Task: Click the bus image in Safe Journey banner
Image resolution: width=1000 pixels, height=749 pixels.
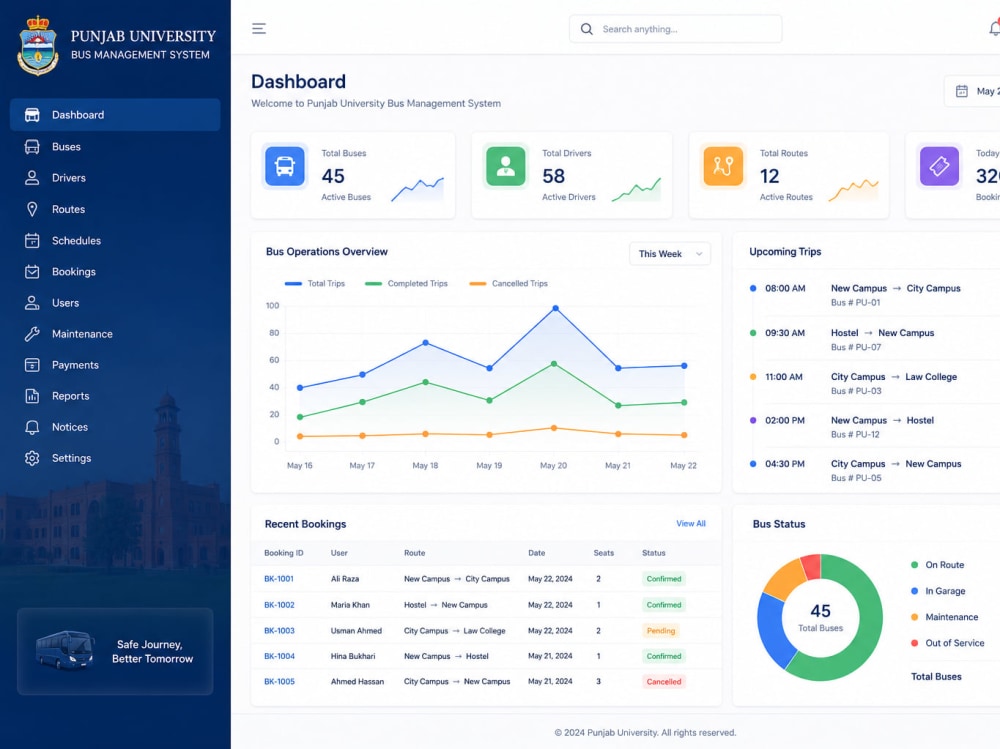Action: tap(65, 650)
